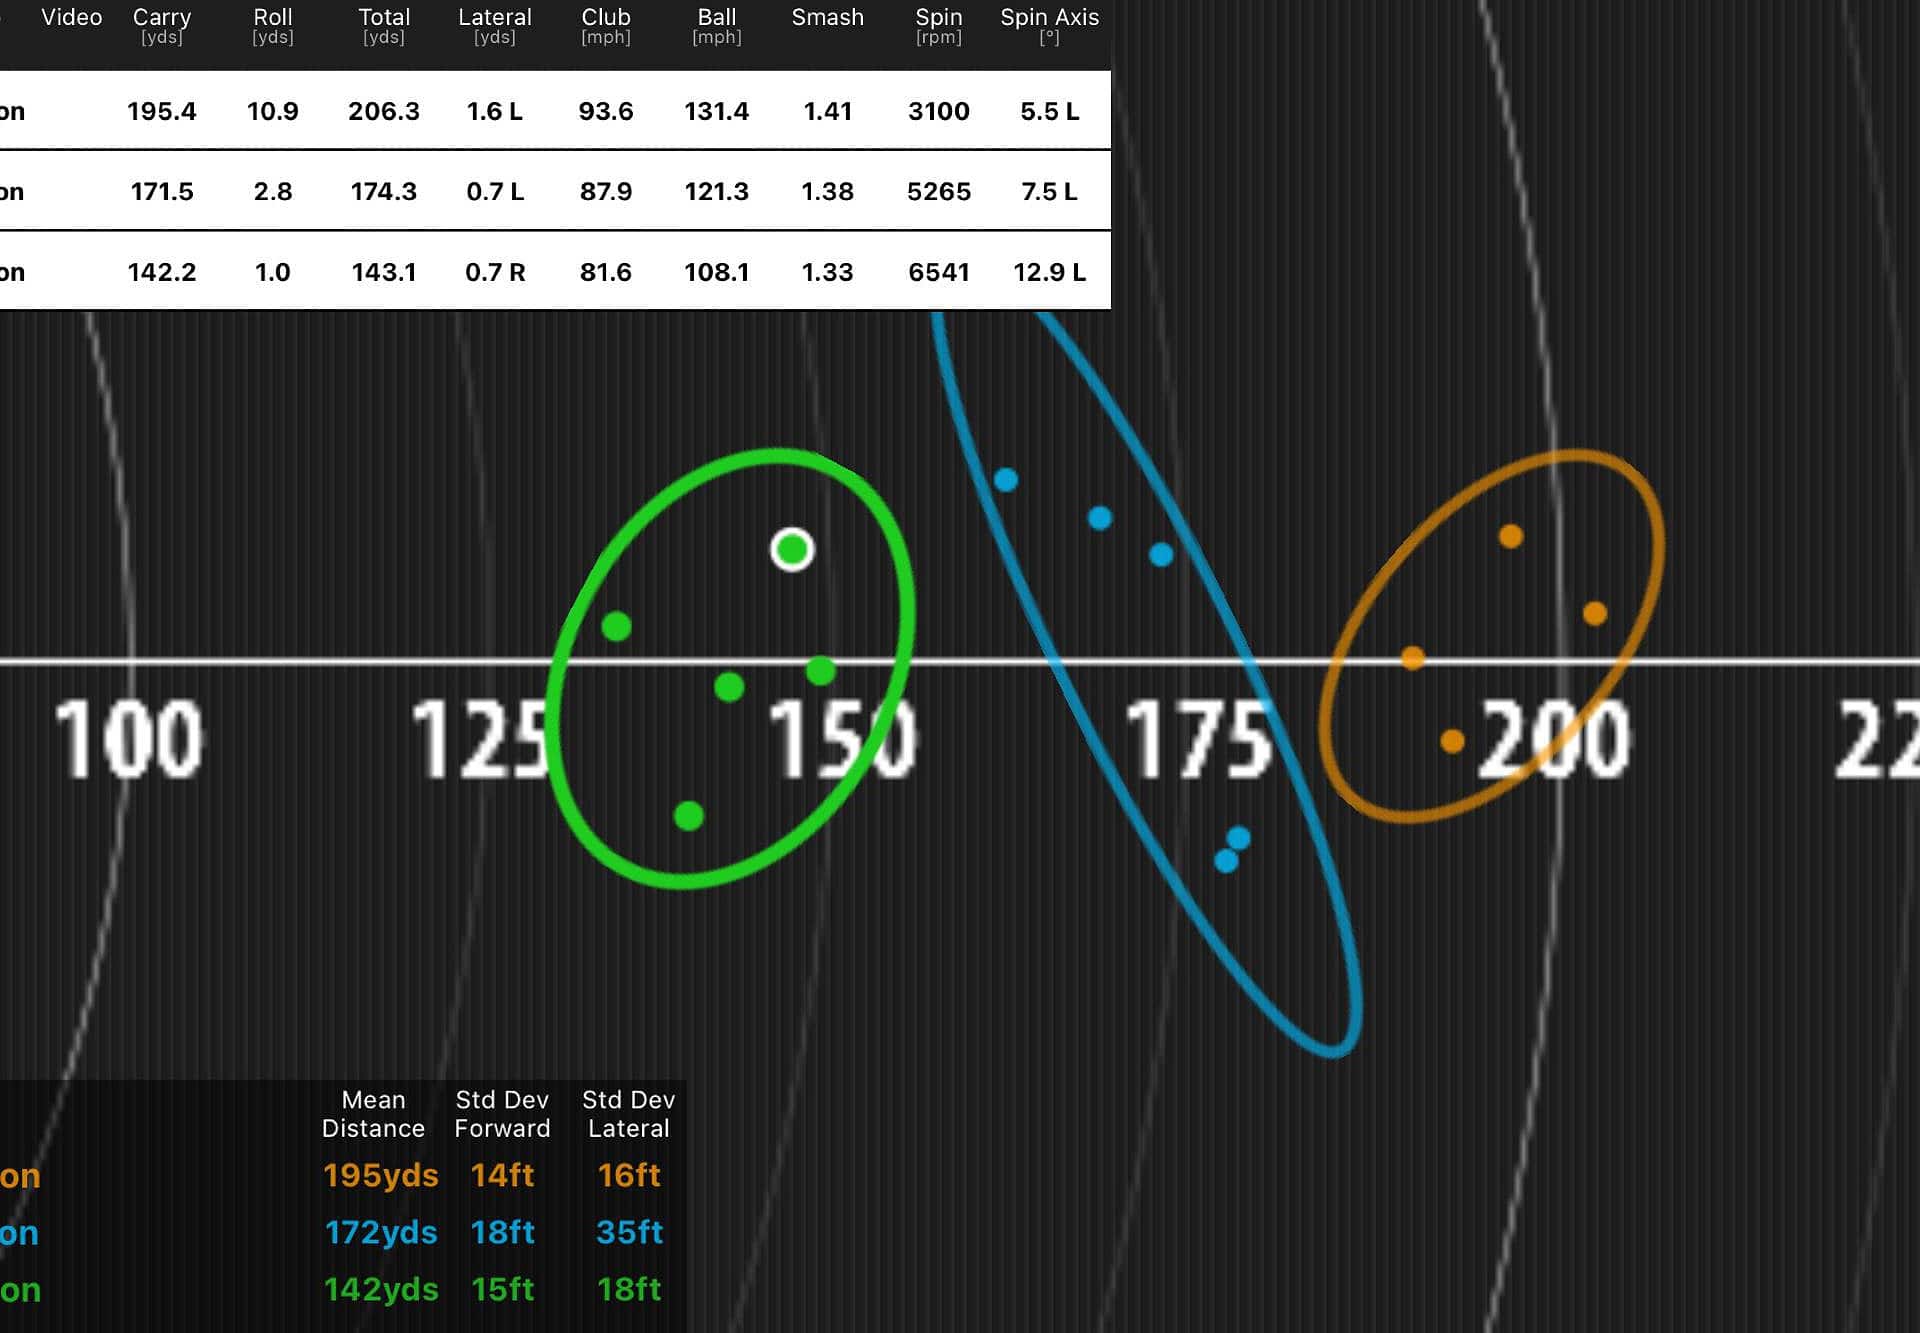The image size is (1920, 1333).
Task: Select the highlighted green shot with white ring
Action: tap(792, 549)
